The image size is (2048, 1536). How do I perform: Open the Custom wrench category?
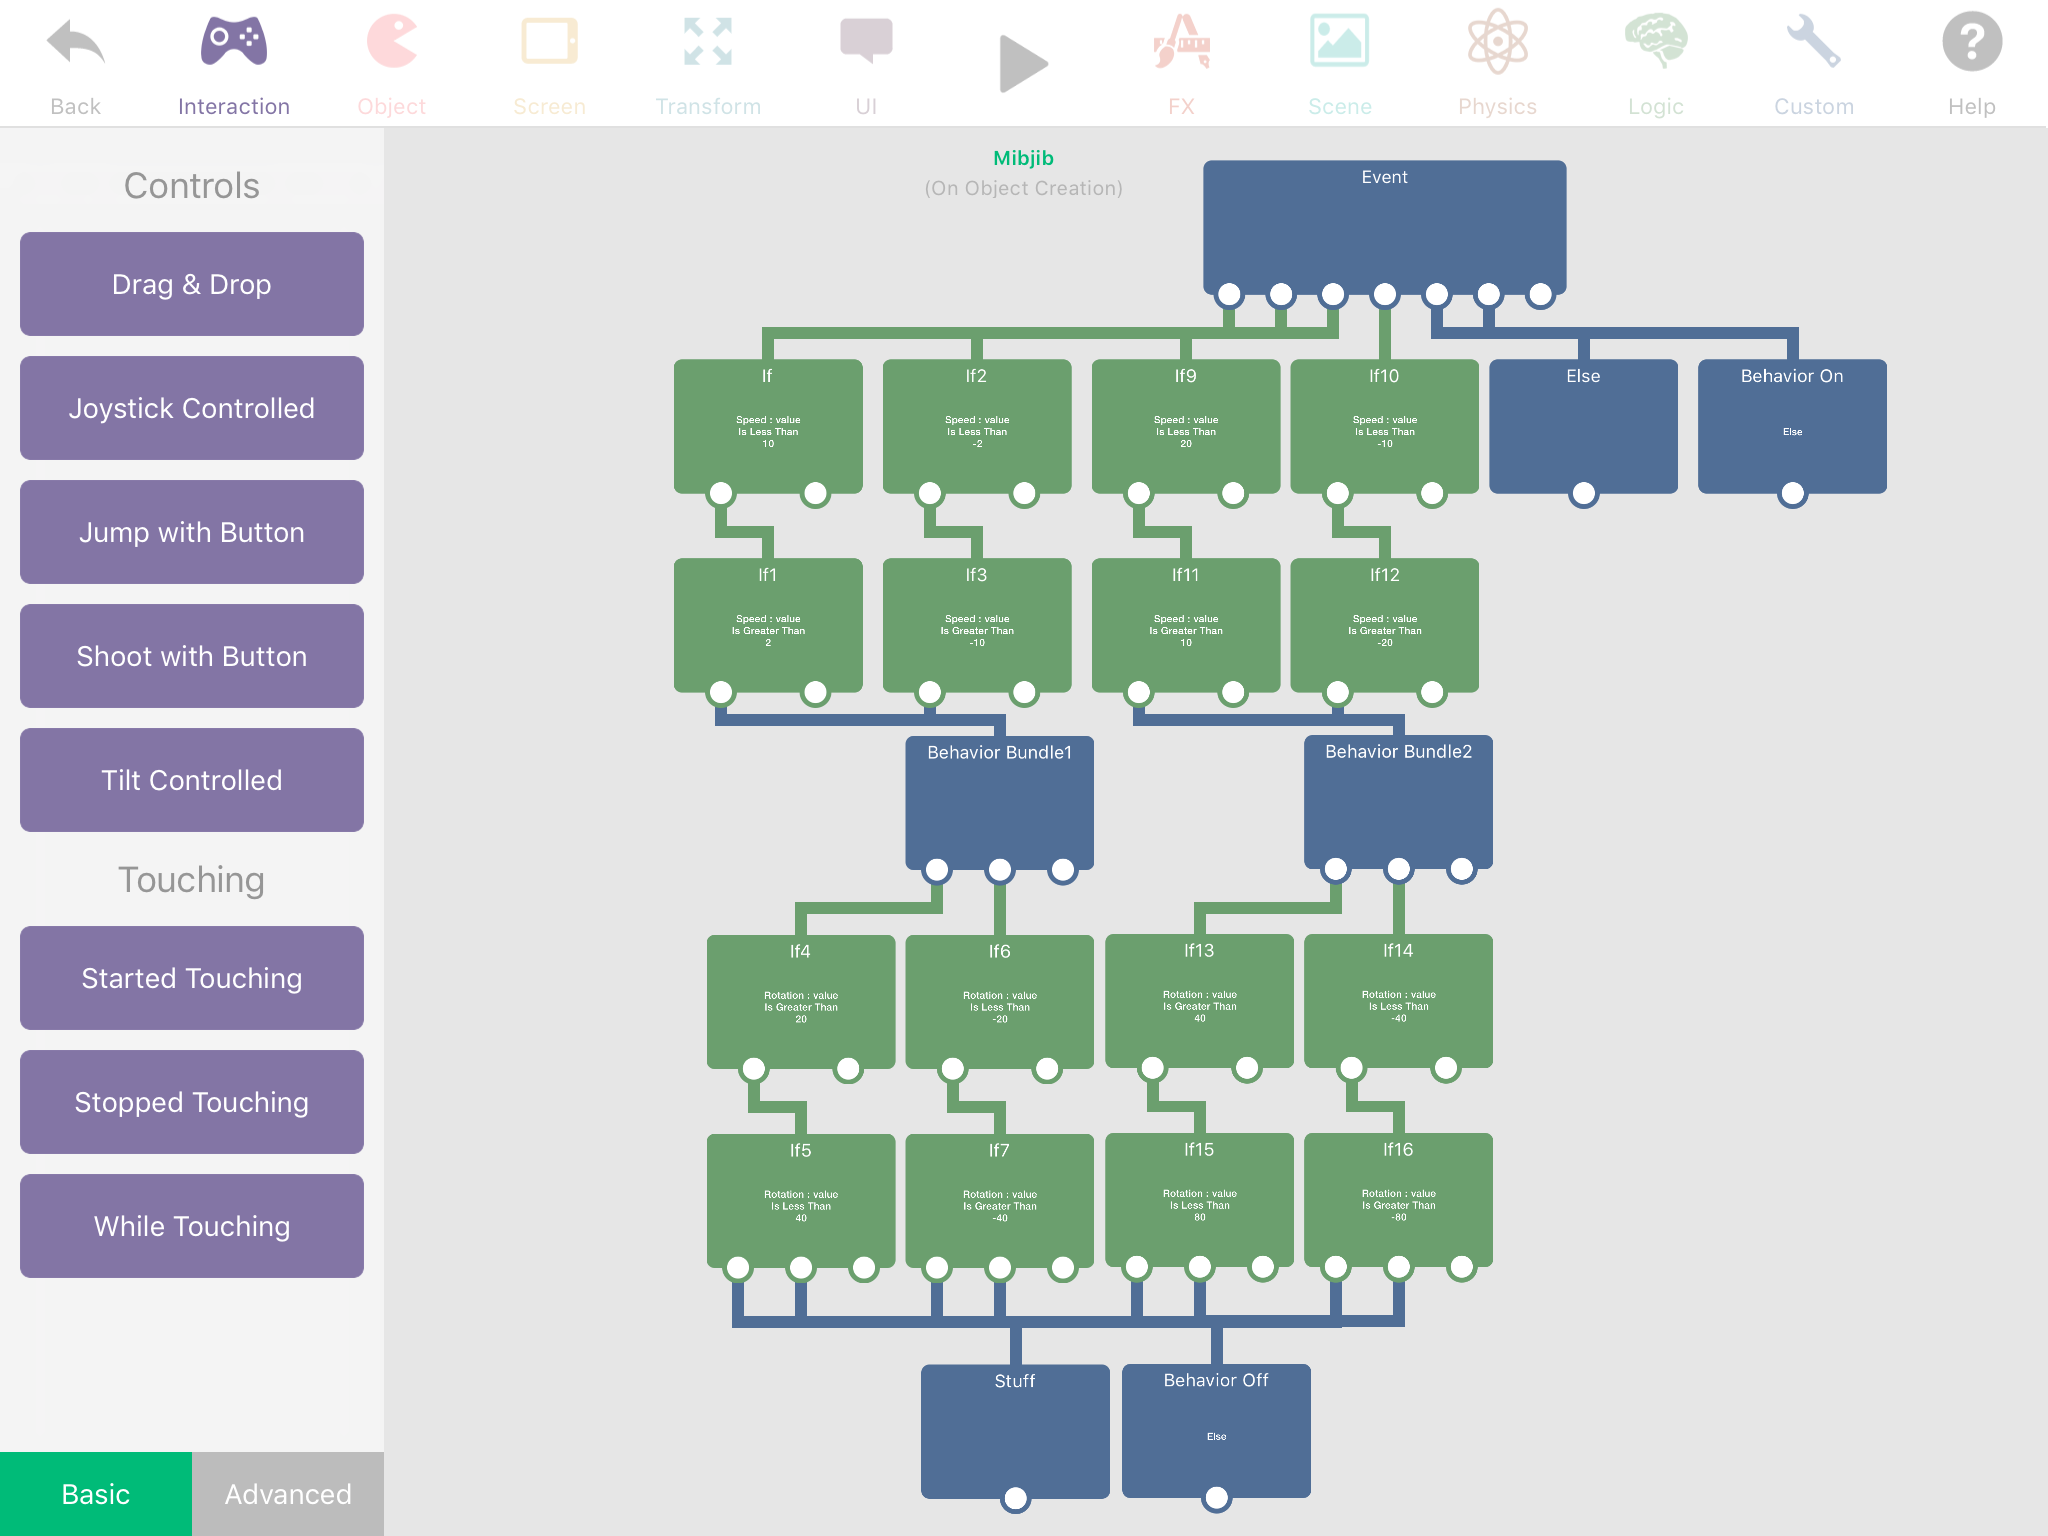tap(1813, 44)
